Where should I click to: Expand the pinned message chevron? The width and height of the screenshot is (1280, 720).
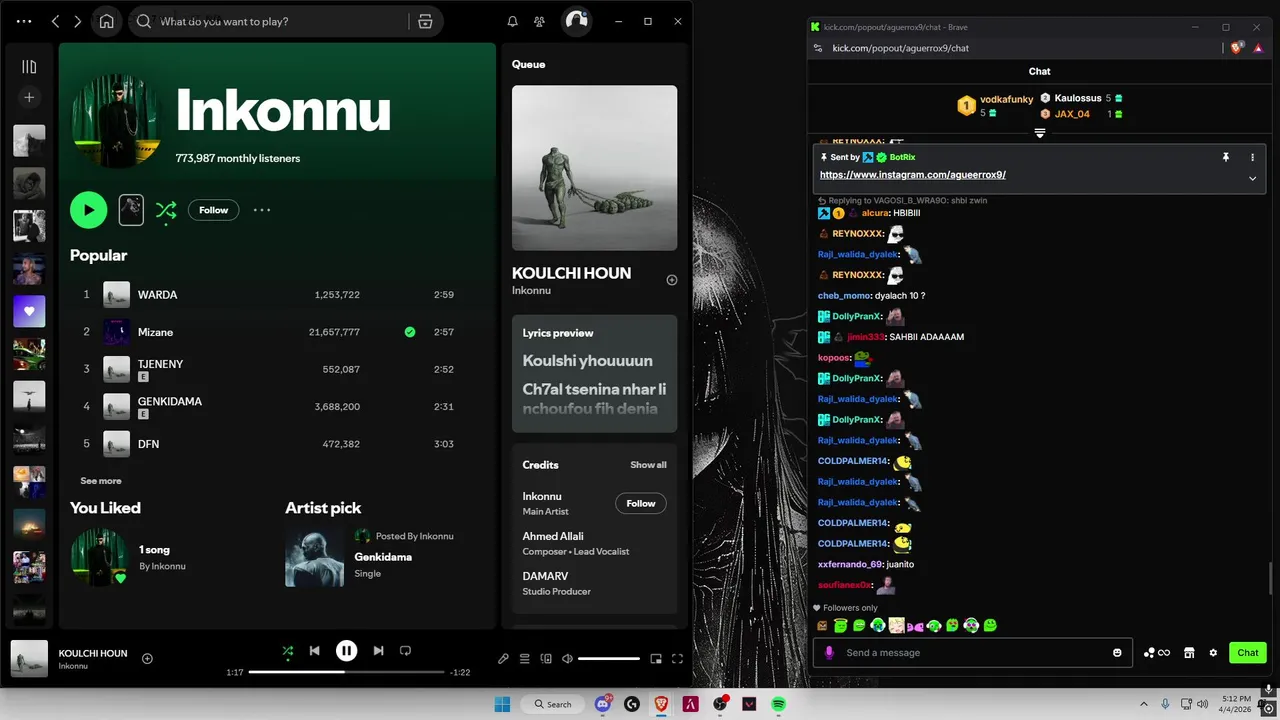coord(1252,178)
